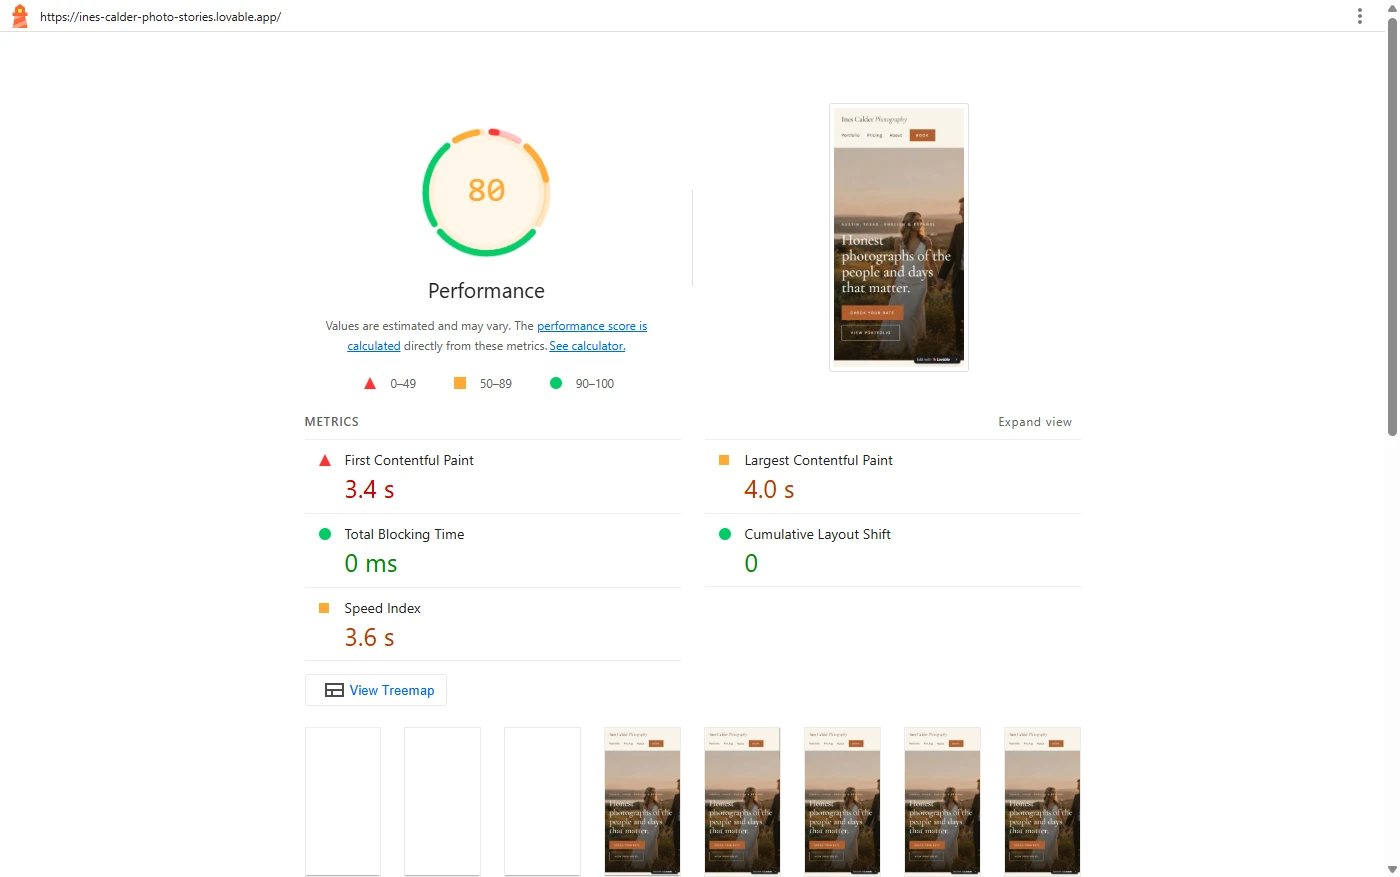This screenshot has height=877, width=1400.
Task: Click the sixth filmstrip frame thumbnail
Action: tap(842, 801)
